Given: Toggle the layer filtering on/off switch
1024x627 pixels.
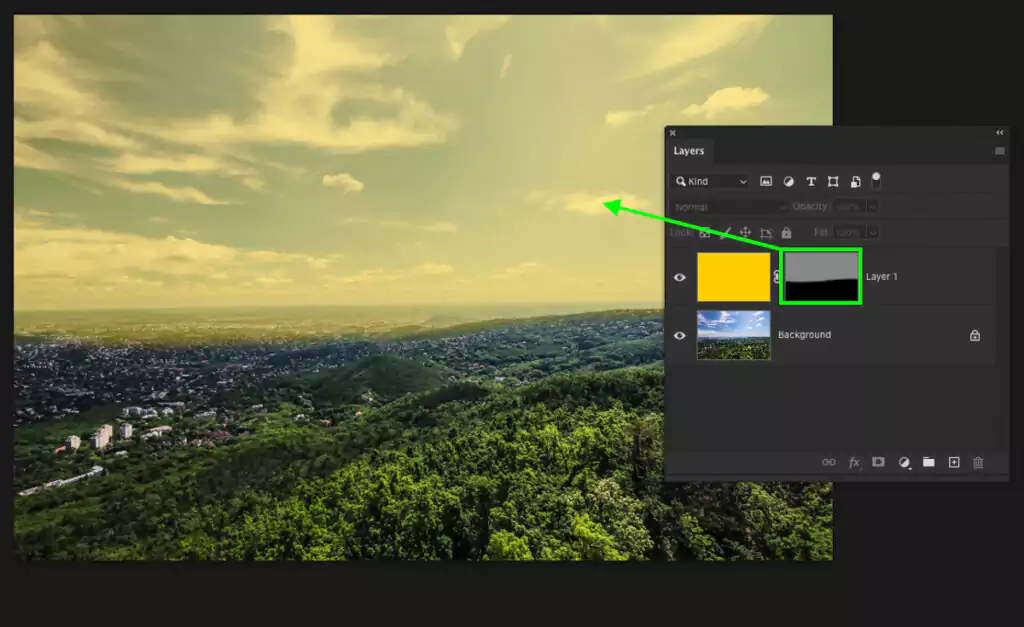Looking at the screenshot, I should pyautogui.click(x=876, y=180).
